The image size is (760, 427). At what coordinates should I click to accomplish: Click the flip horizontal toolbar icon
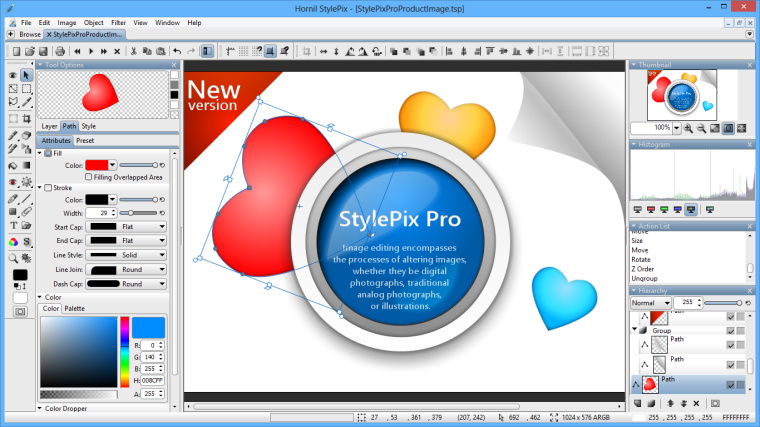click(x=323, y=51)
